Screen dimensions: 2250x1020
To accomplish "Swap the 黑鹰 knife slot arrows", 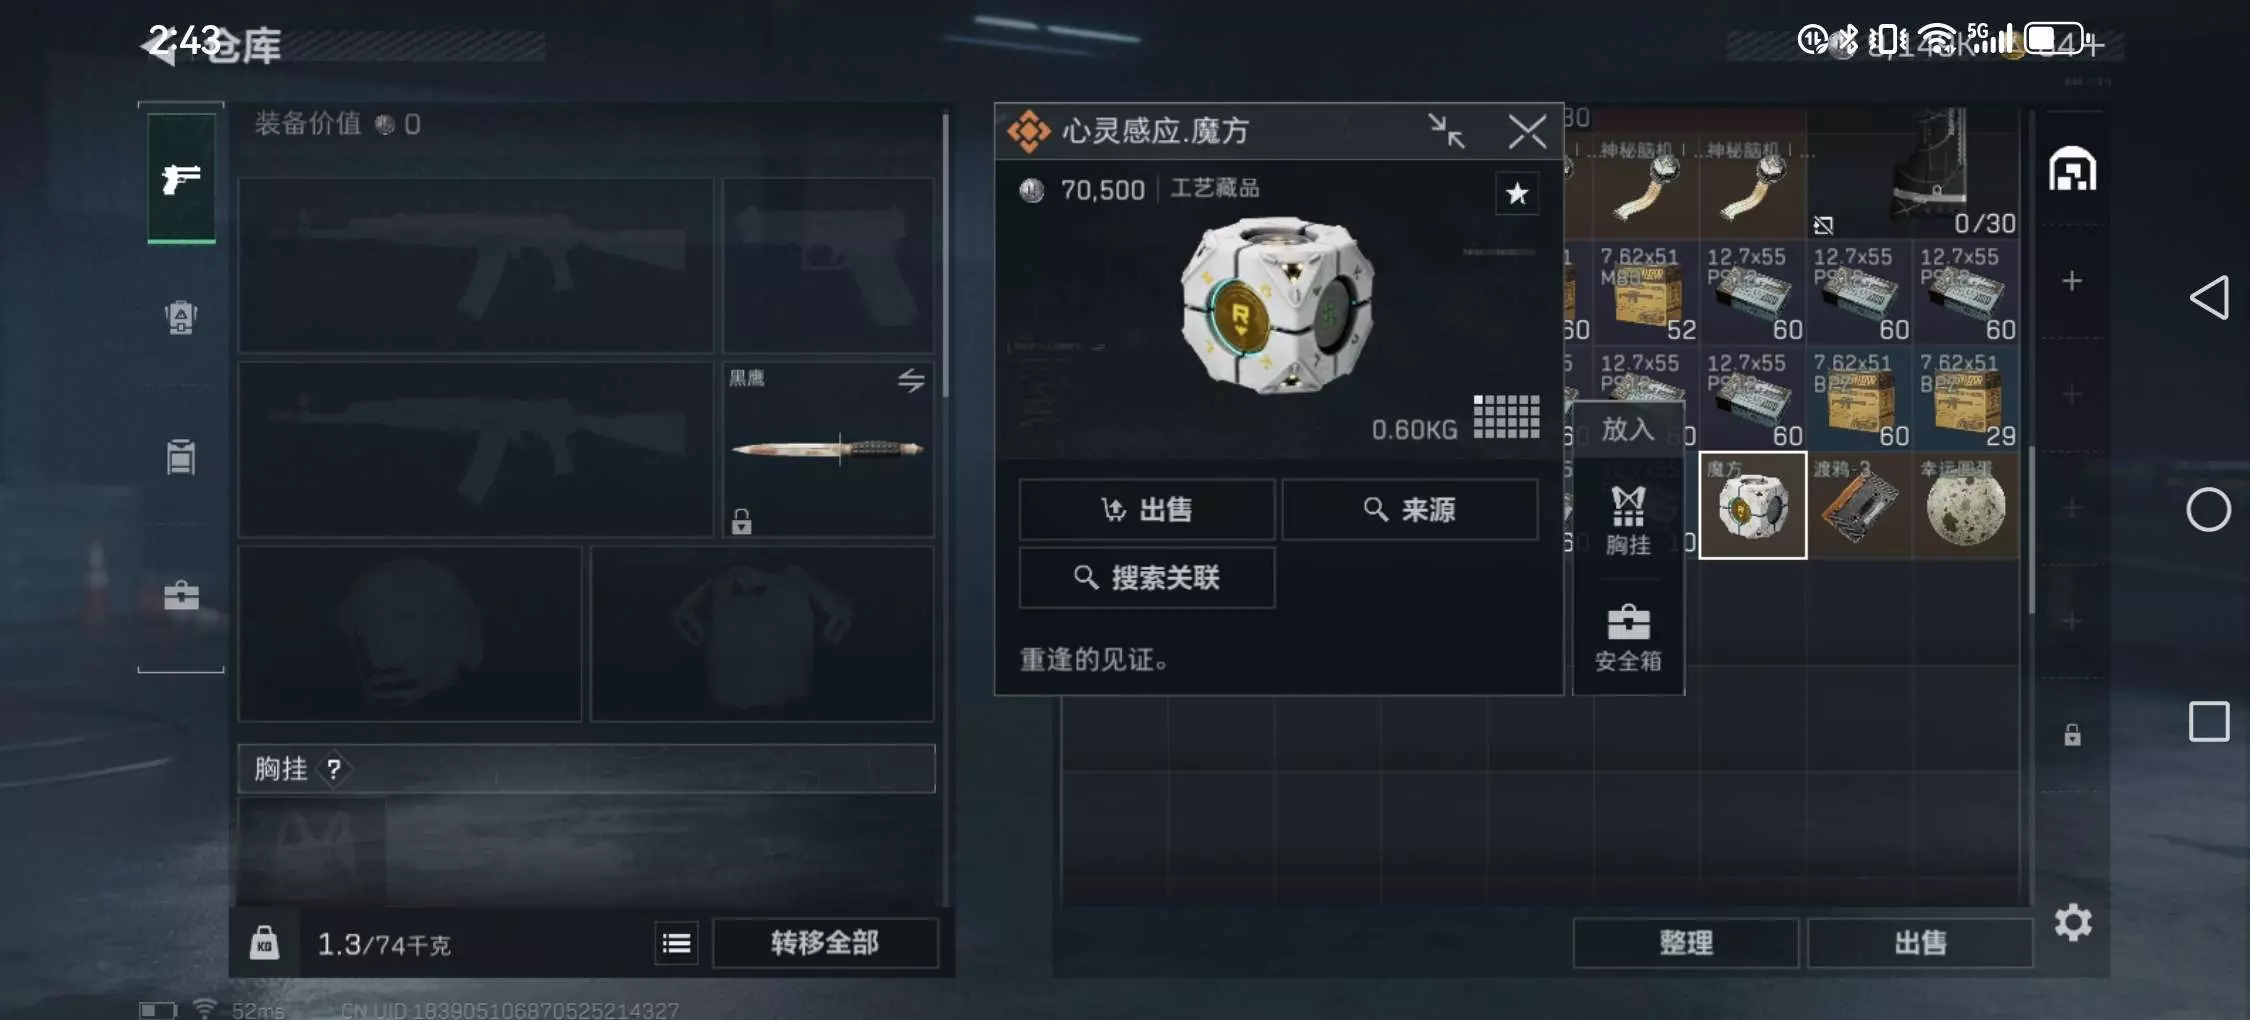I will [910, 380].
